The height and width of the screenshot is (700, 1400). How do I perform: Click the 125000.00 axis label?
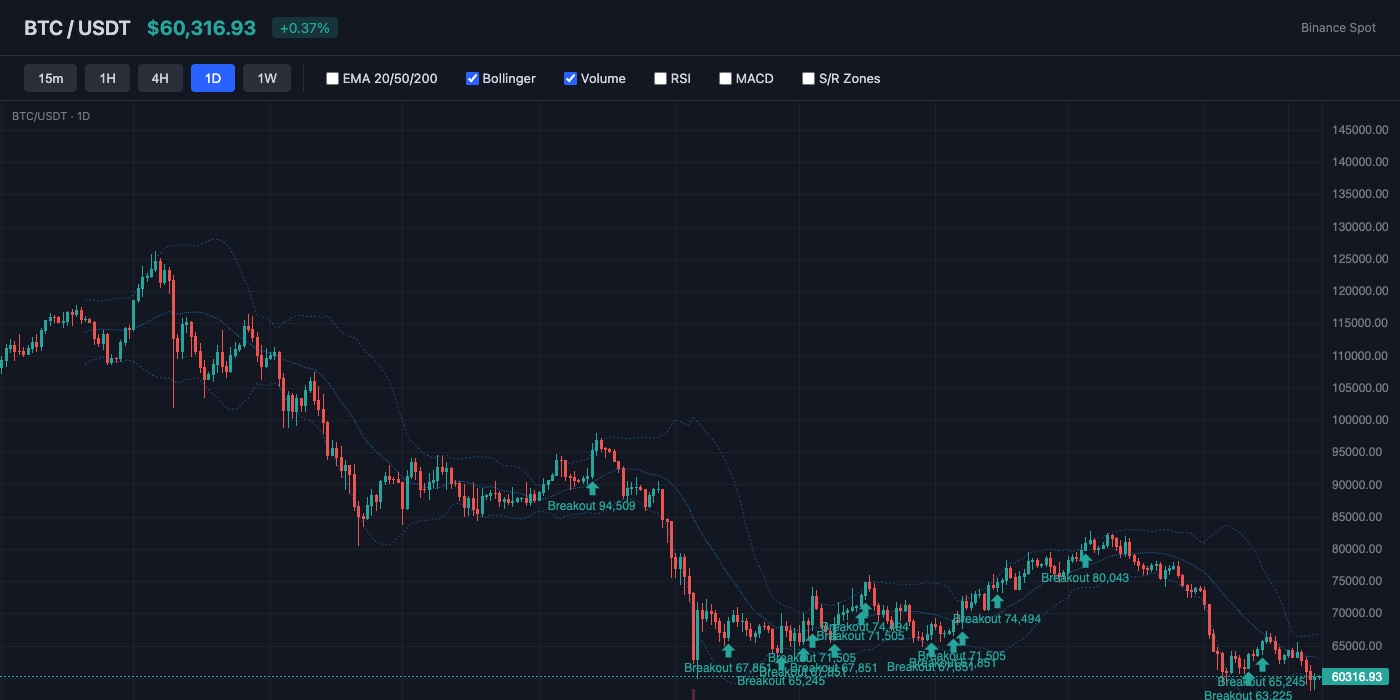[x=1360, y=259]
